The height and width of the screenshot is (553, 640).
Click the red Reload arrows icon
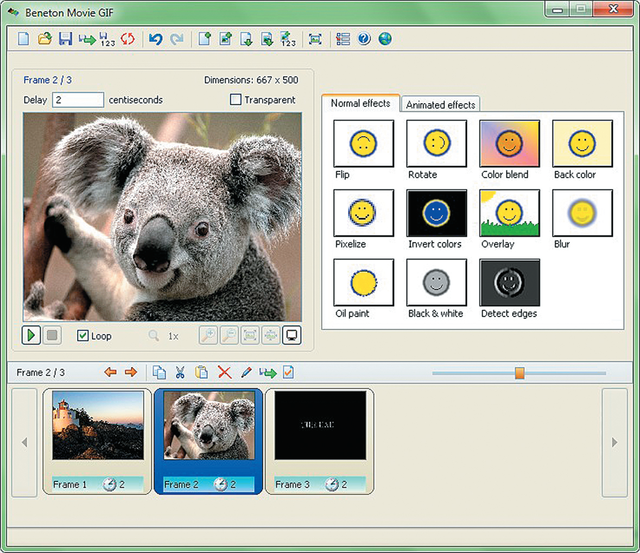pyautogui.click(x=127, y=39)
